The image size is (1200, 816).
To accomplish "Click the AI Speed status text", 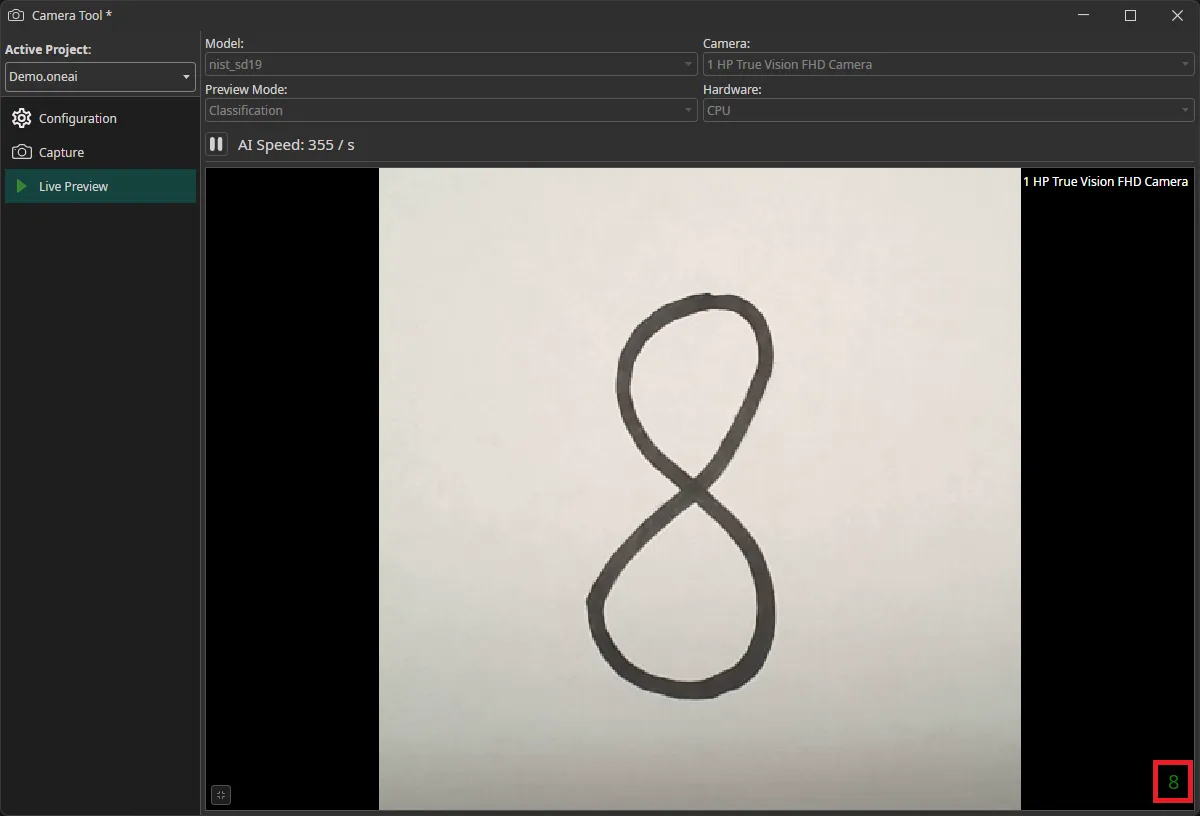I will click(x=294, y=143).
